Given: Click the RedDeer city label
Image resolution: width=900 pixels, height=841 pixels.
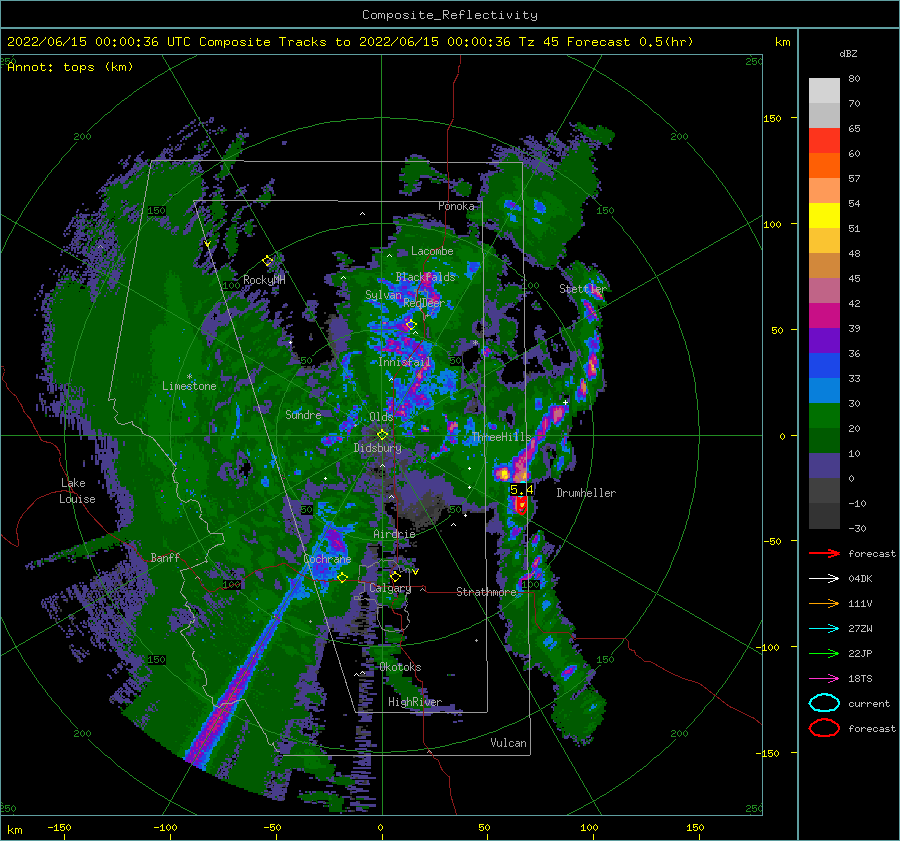Looking at the screenshot, I should pos(424,303).
